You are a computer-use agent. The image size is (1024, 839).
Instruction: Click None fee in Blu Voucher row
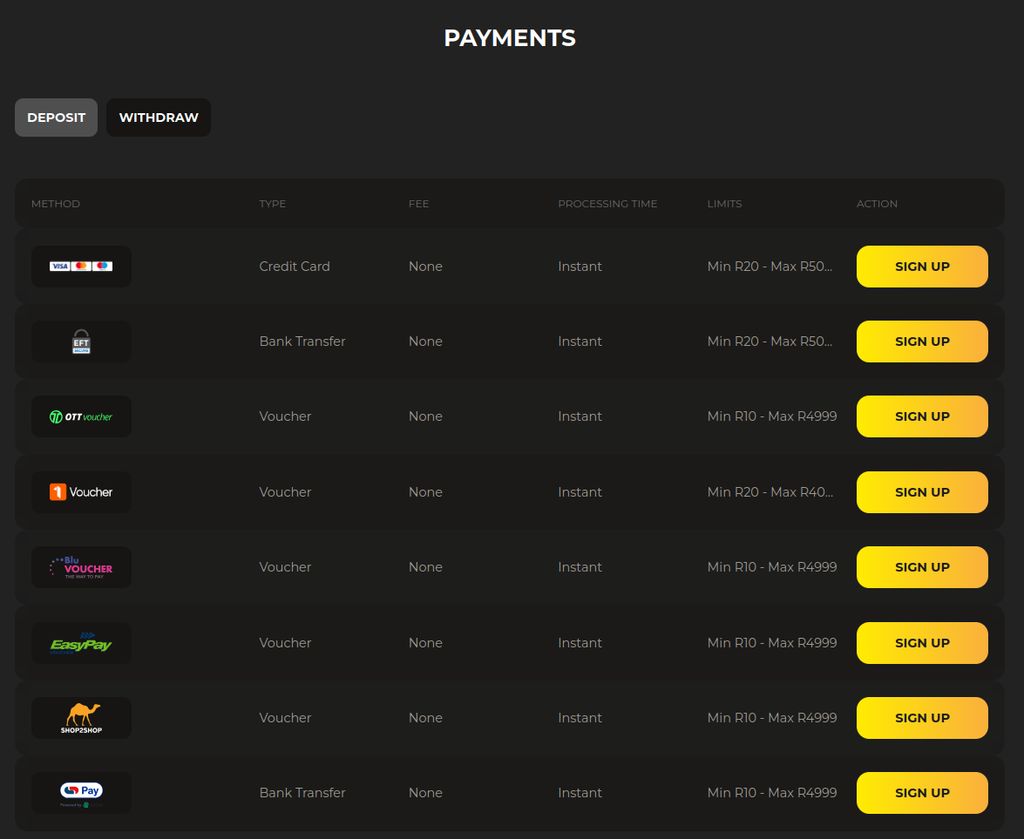(x=426, y=567)
